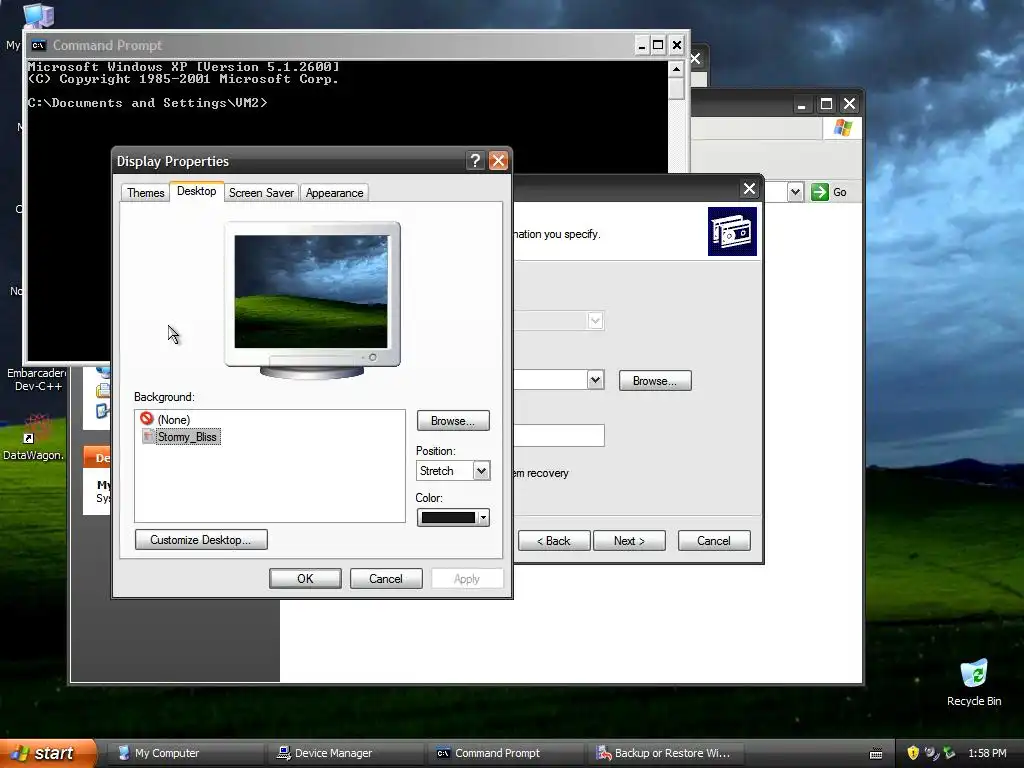Click Command Prompt title bar icon
Viewport: 1024px width, 768px height.
[x=39, y=45]
